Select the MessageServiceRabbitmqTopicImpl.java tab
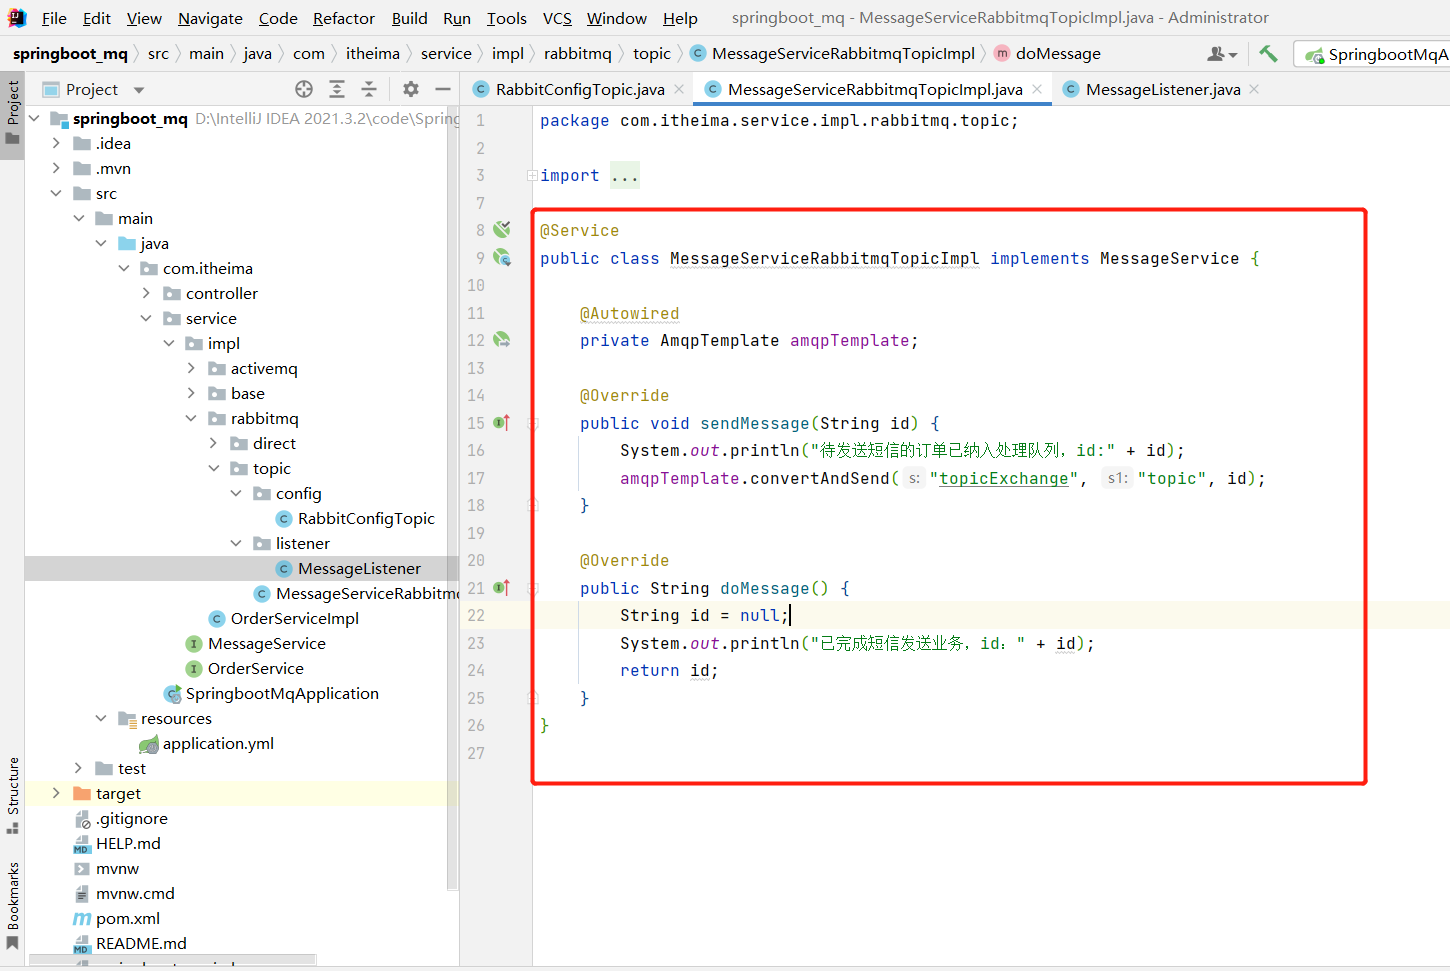 [x=875, y=89]
